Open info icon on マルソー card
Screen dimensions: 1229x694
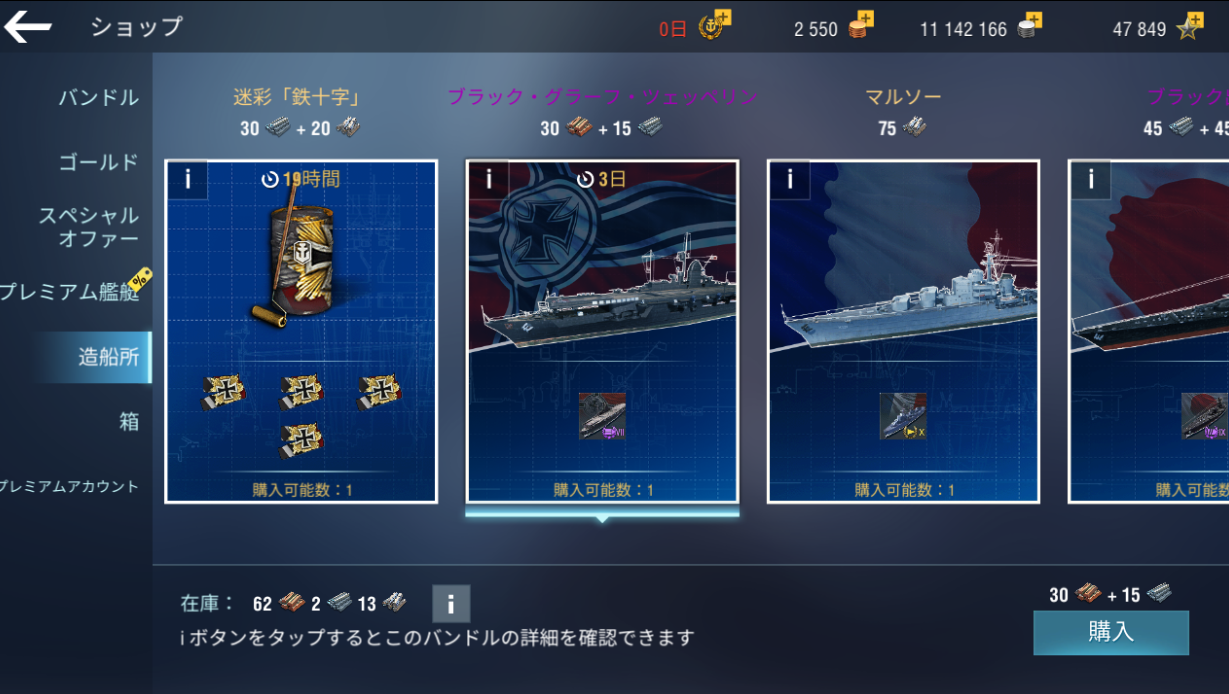click(790, 180)
